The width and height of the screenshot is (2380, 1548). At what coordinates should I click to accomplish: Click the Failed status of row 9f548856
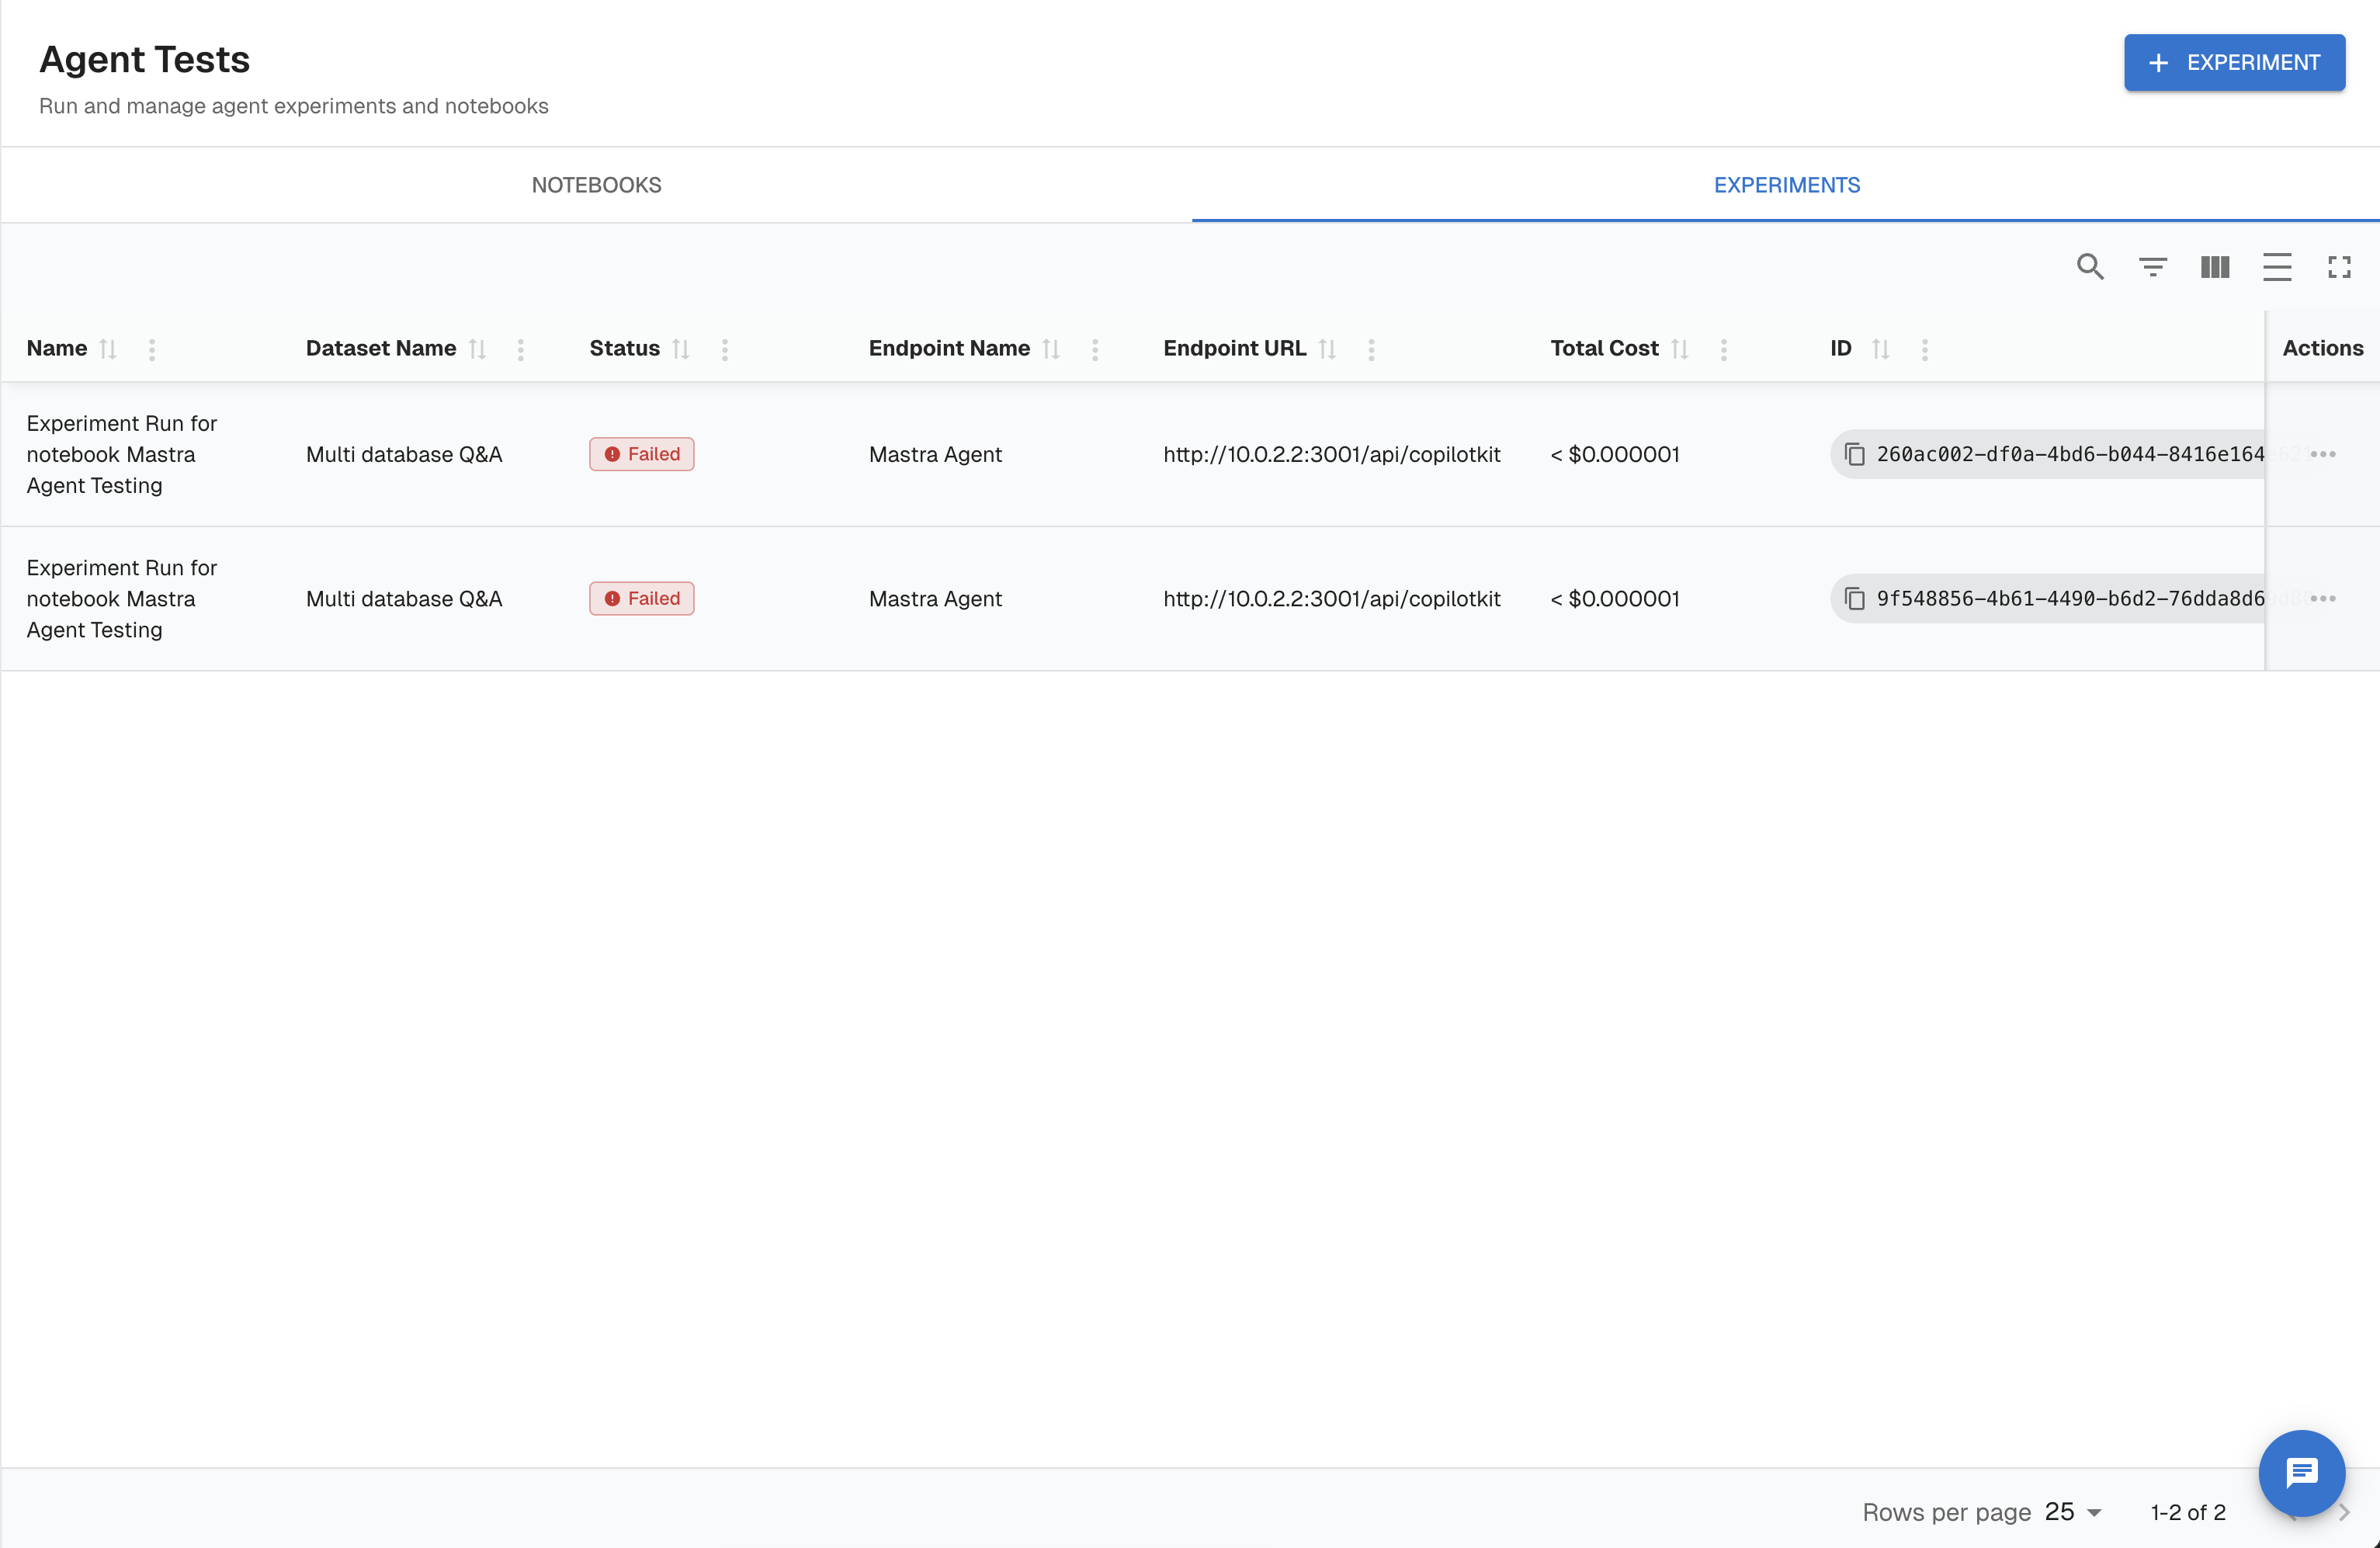[x=642, y=598]
